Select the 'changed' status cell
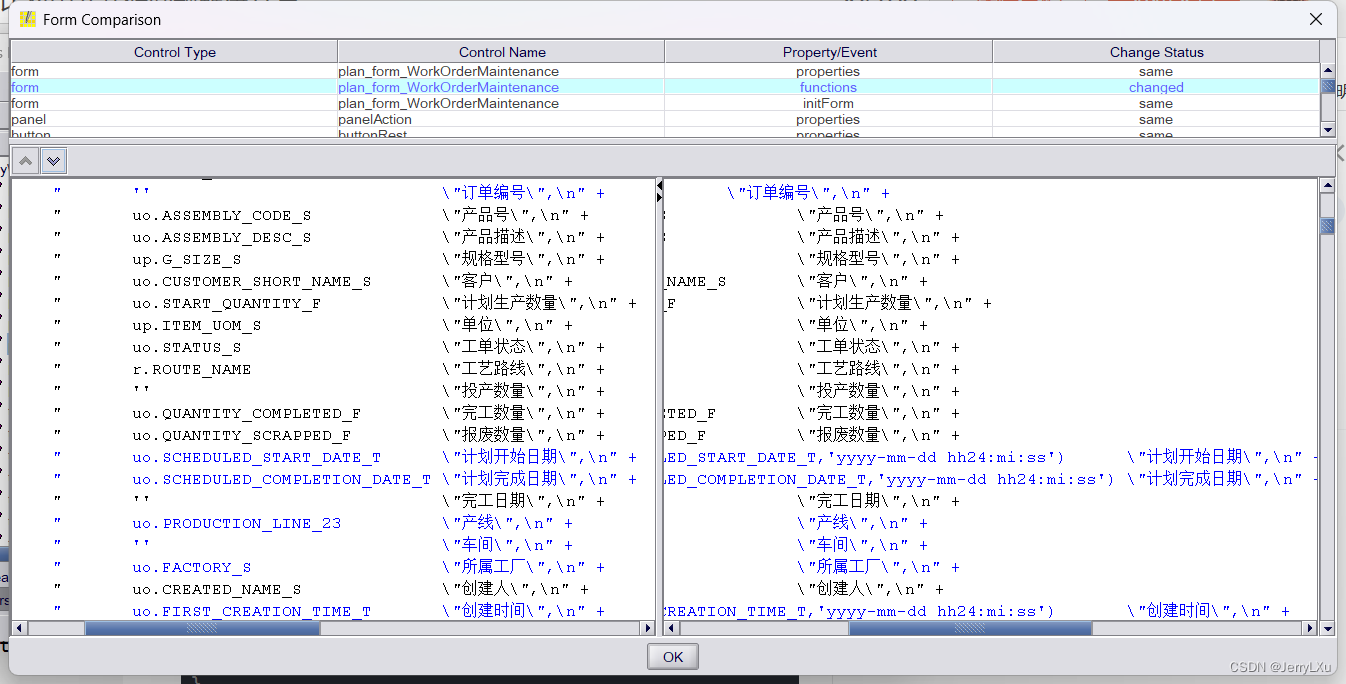 tap(1156, 87)
